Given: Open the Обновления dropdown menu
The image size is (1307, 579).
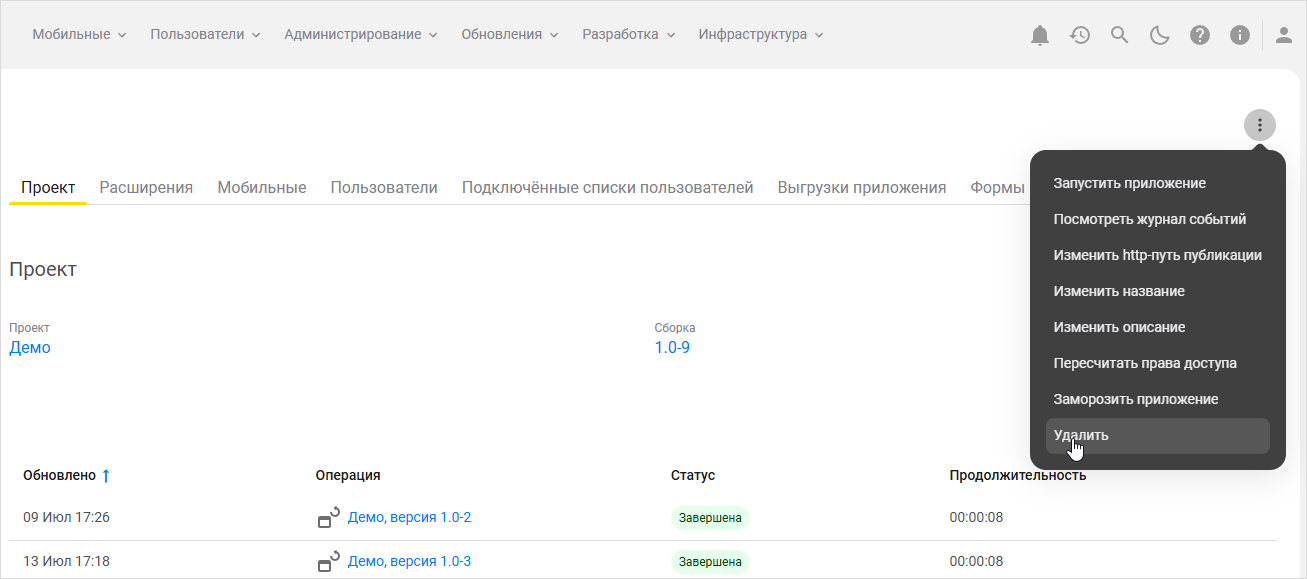Looking at the screenshot, I should tap(510, 35).
